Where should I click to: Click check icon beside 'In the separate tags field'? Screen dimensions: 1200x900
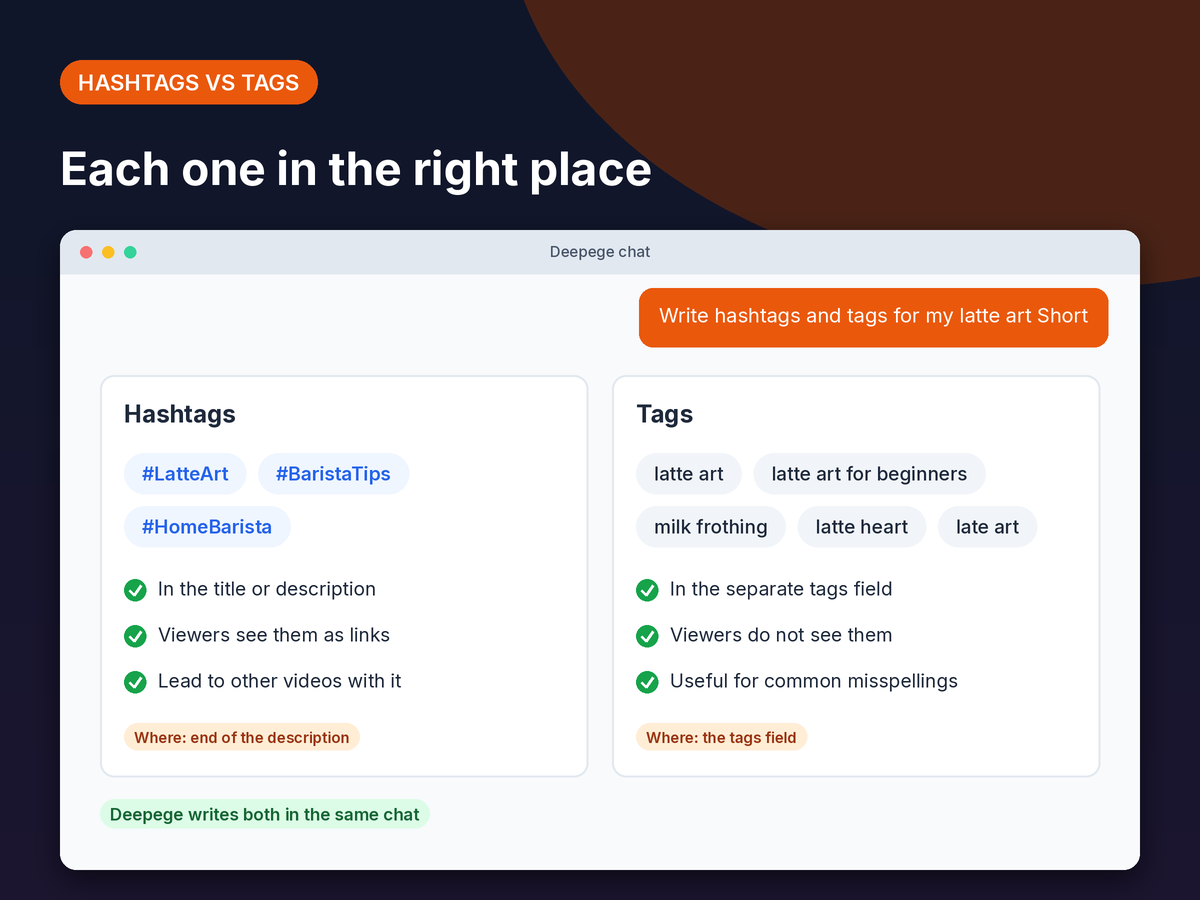[x=647, y=590]
